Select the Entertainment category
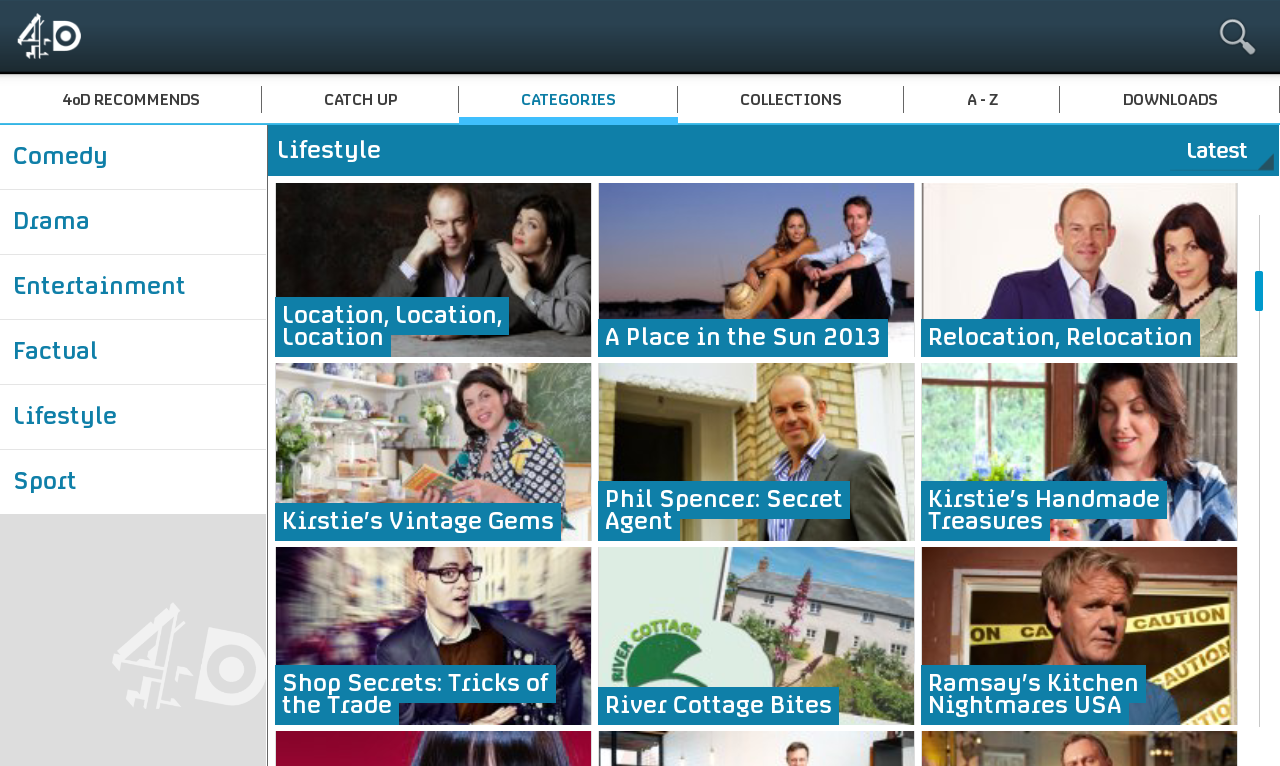 [133, 287]
